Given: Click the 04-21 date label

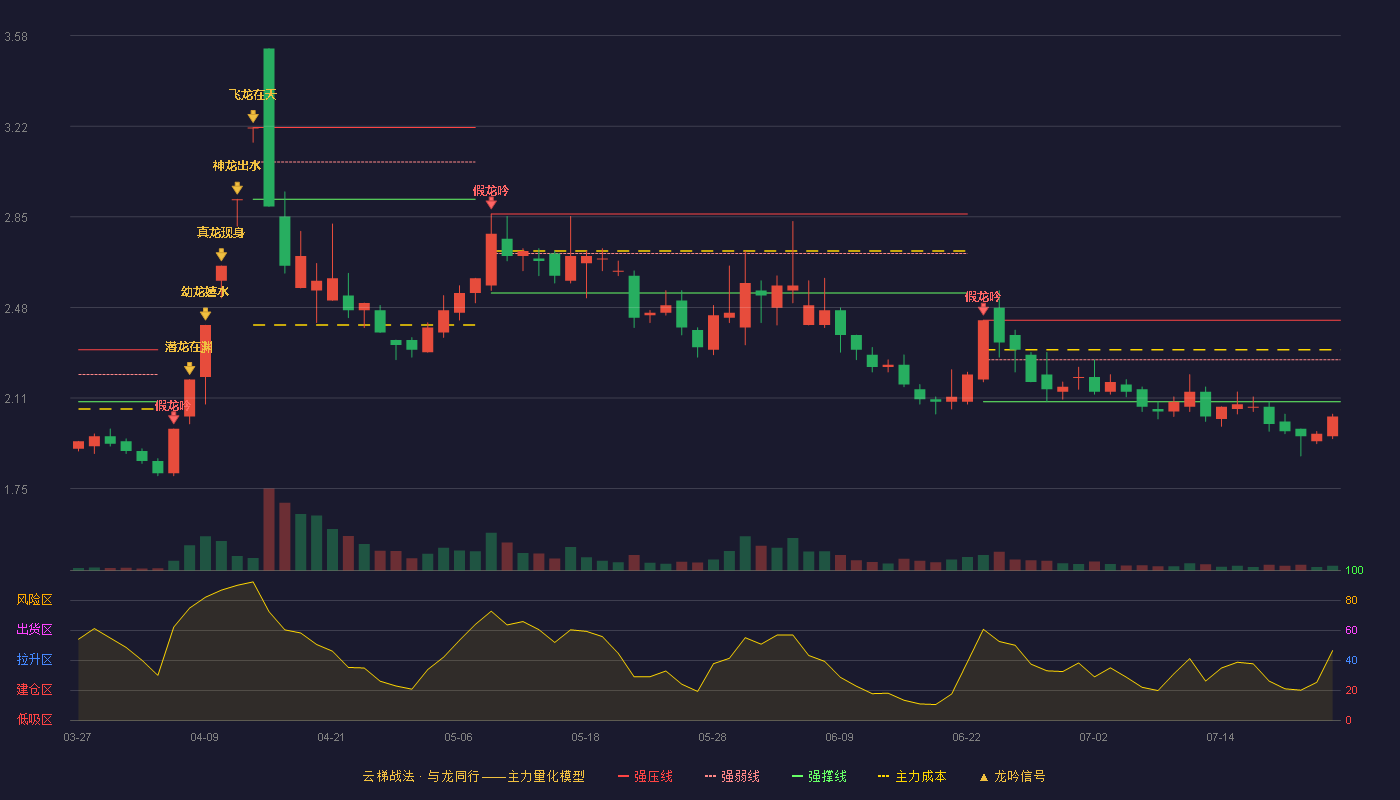Looking at the screenshot, I should 331,737.
